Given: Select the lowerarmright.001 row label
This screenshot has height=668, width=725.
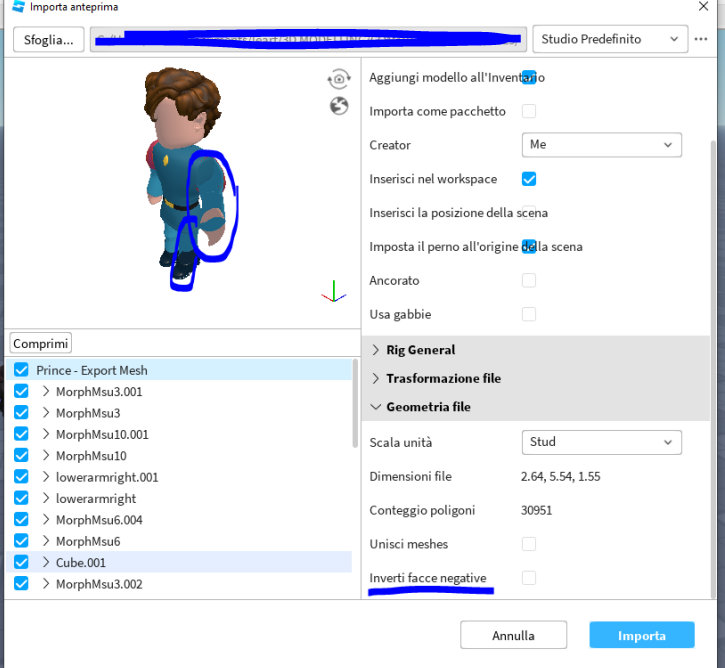Looking at the screenshot, I should (107, 477).
